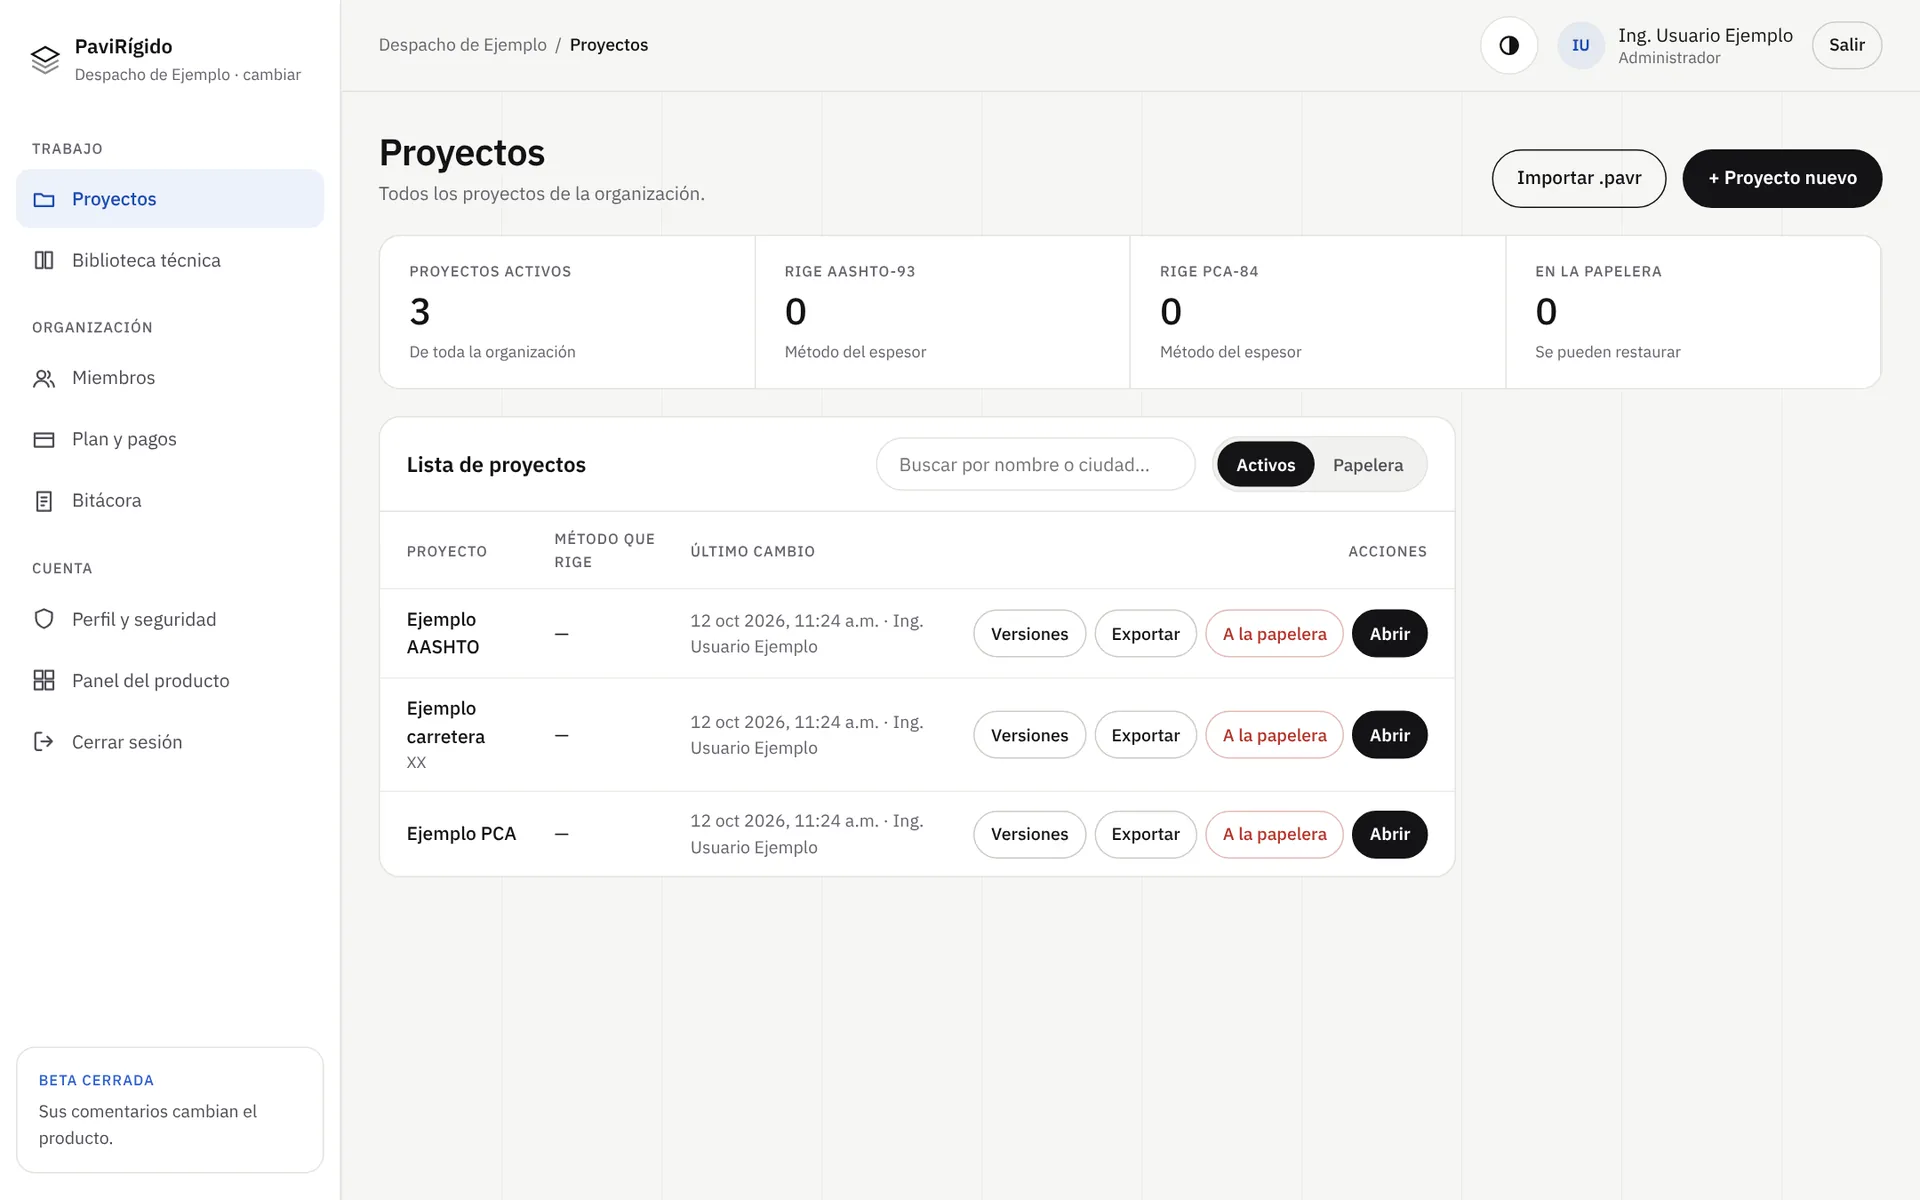The height and width of the screenshot is (1200, 1920).
Task: Click the Perfil y seguridad shield icon
Action: [44, 619]
